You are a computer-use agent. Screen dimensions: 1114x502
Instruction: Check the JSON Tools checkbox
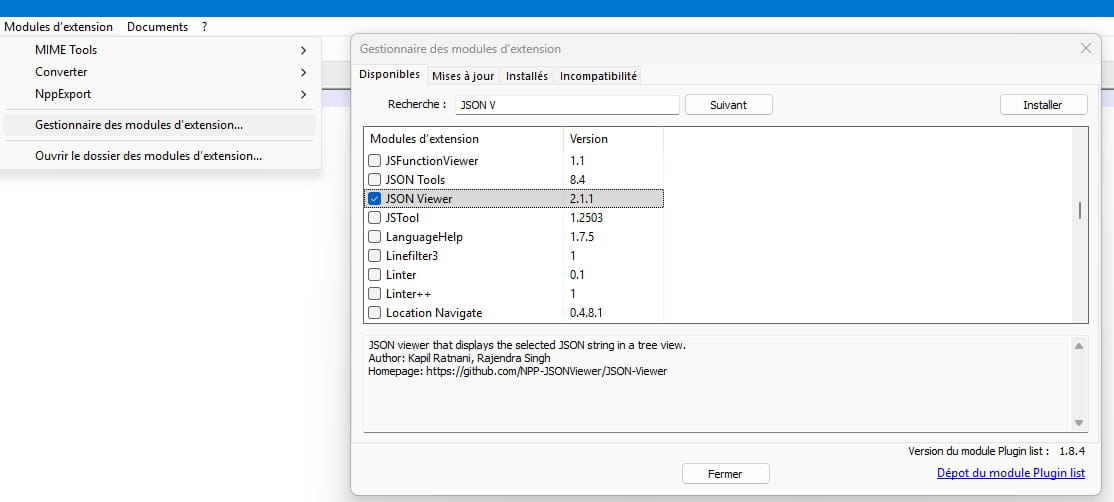(x=374, y=180)
